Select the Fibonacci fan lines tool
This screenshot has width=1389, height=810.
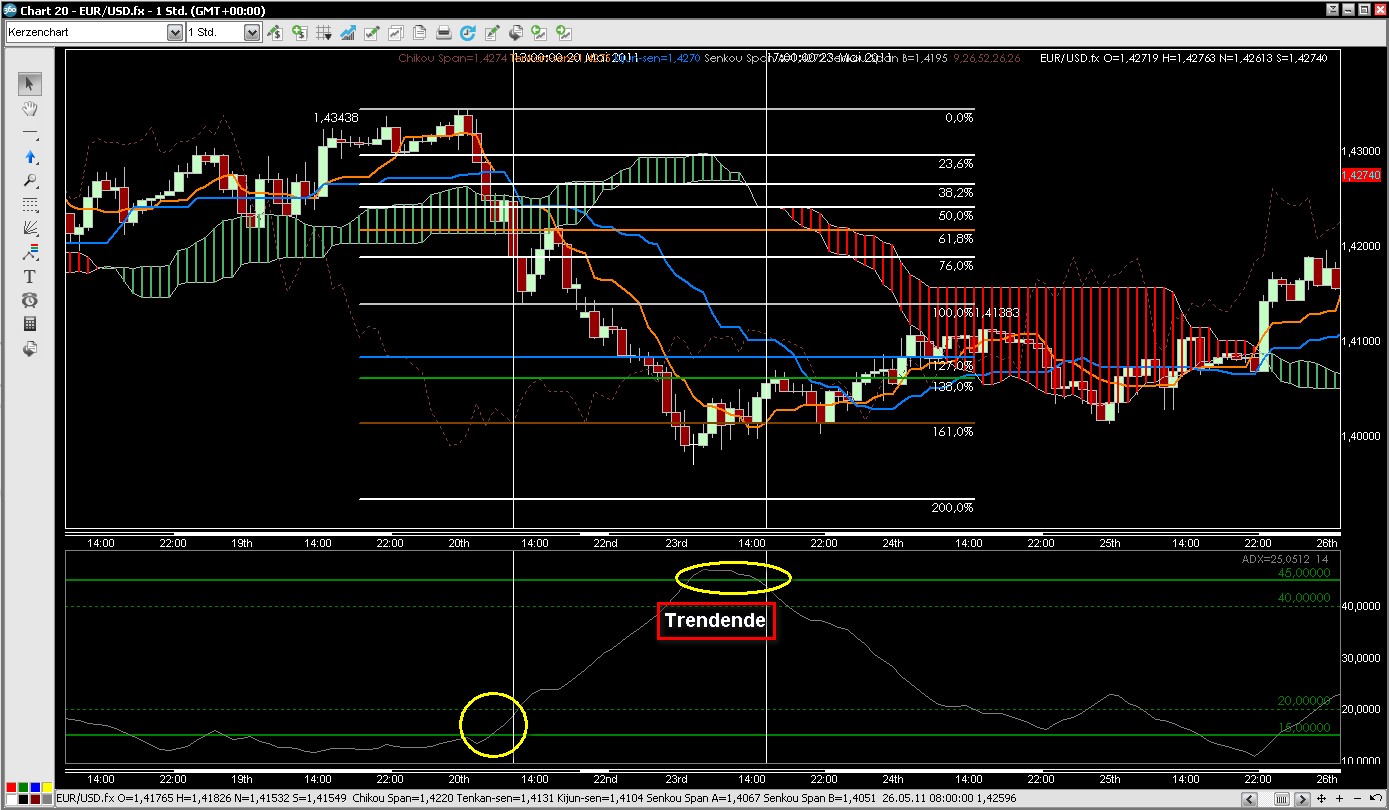(30, 228)
